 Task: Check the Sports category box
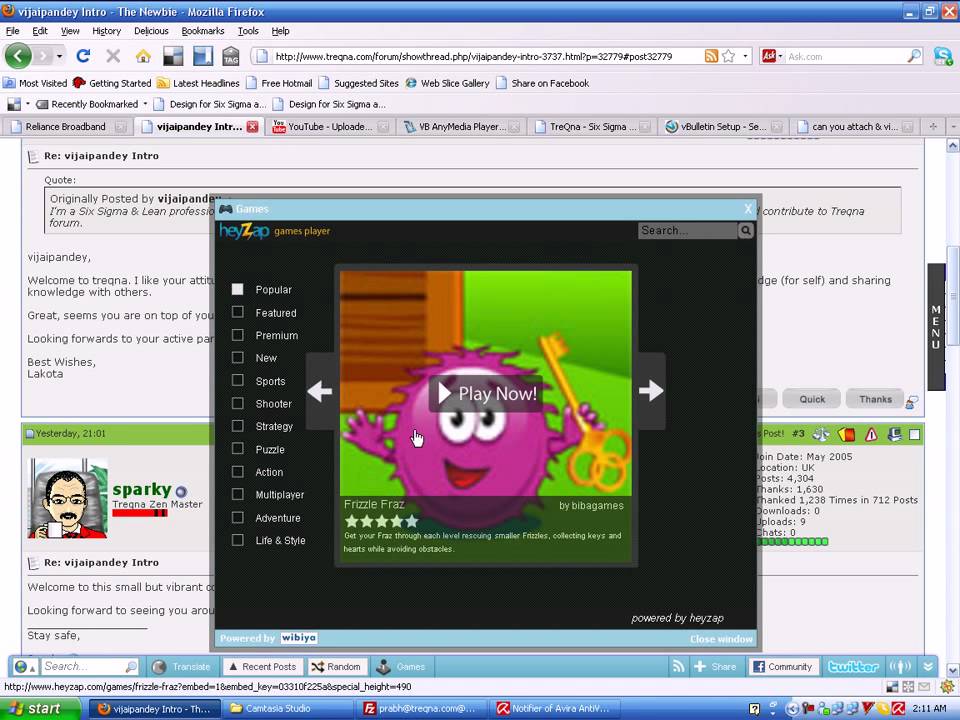(x=238, y=380)
